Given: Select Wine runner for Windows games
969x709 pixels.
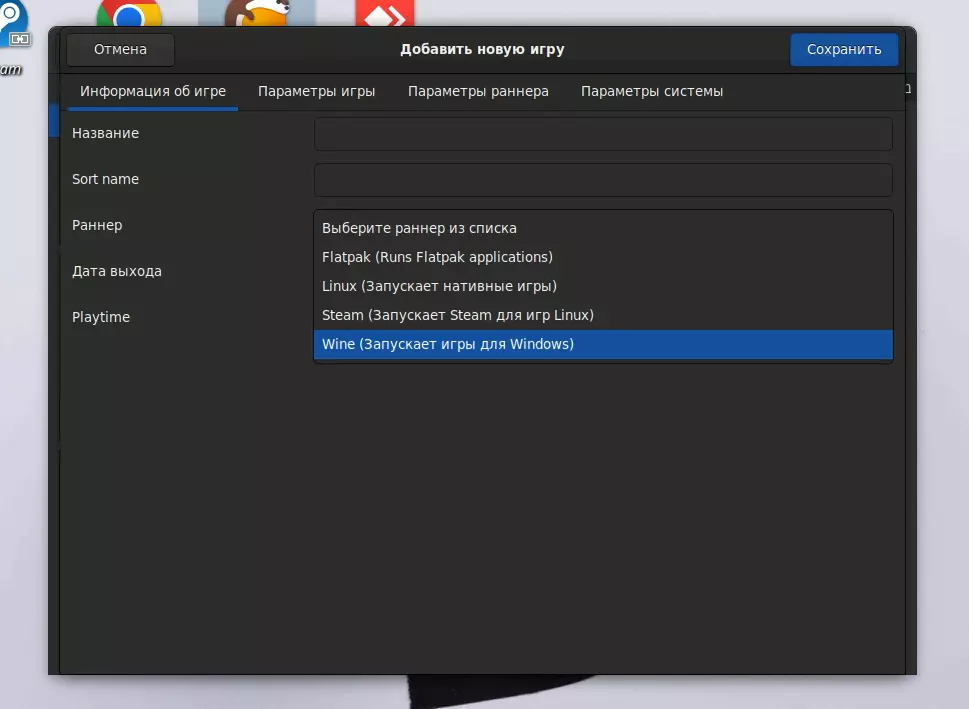Looking at the screenshot, I should pyautogui.click(x=603, y=344).
